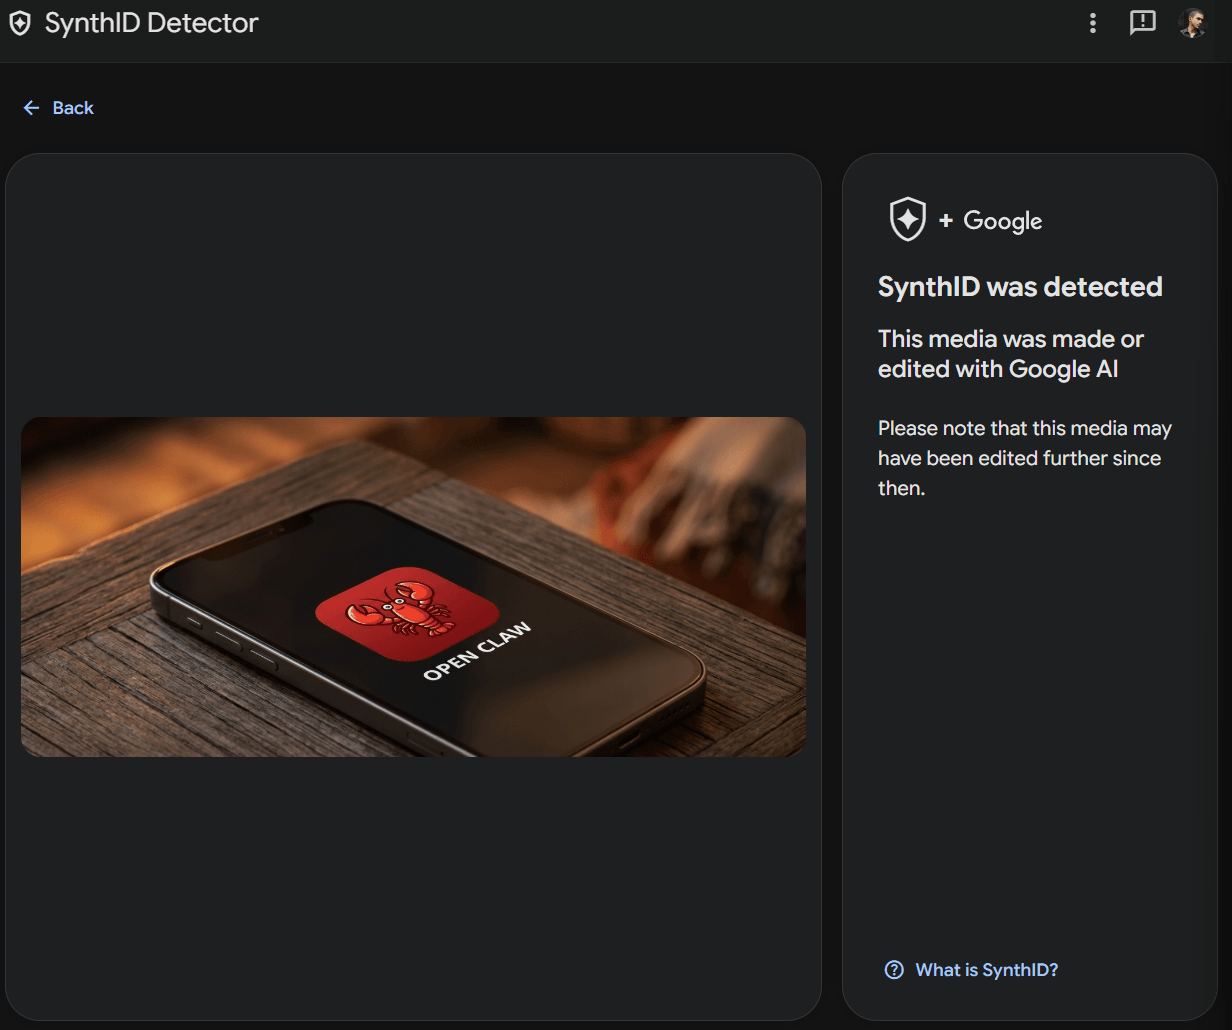
Task: Click the 'SynthID was detected' heading
Action: (x=1020, y=287)
